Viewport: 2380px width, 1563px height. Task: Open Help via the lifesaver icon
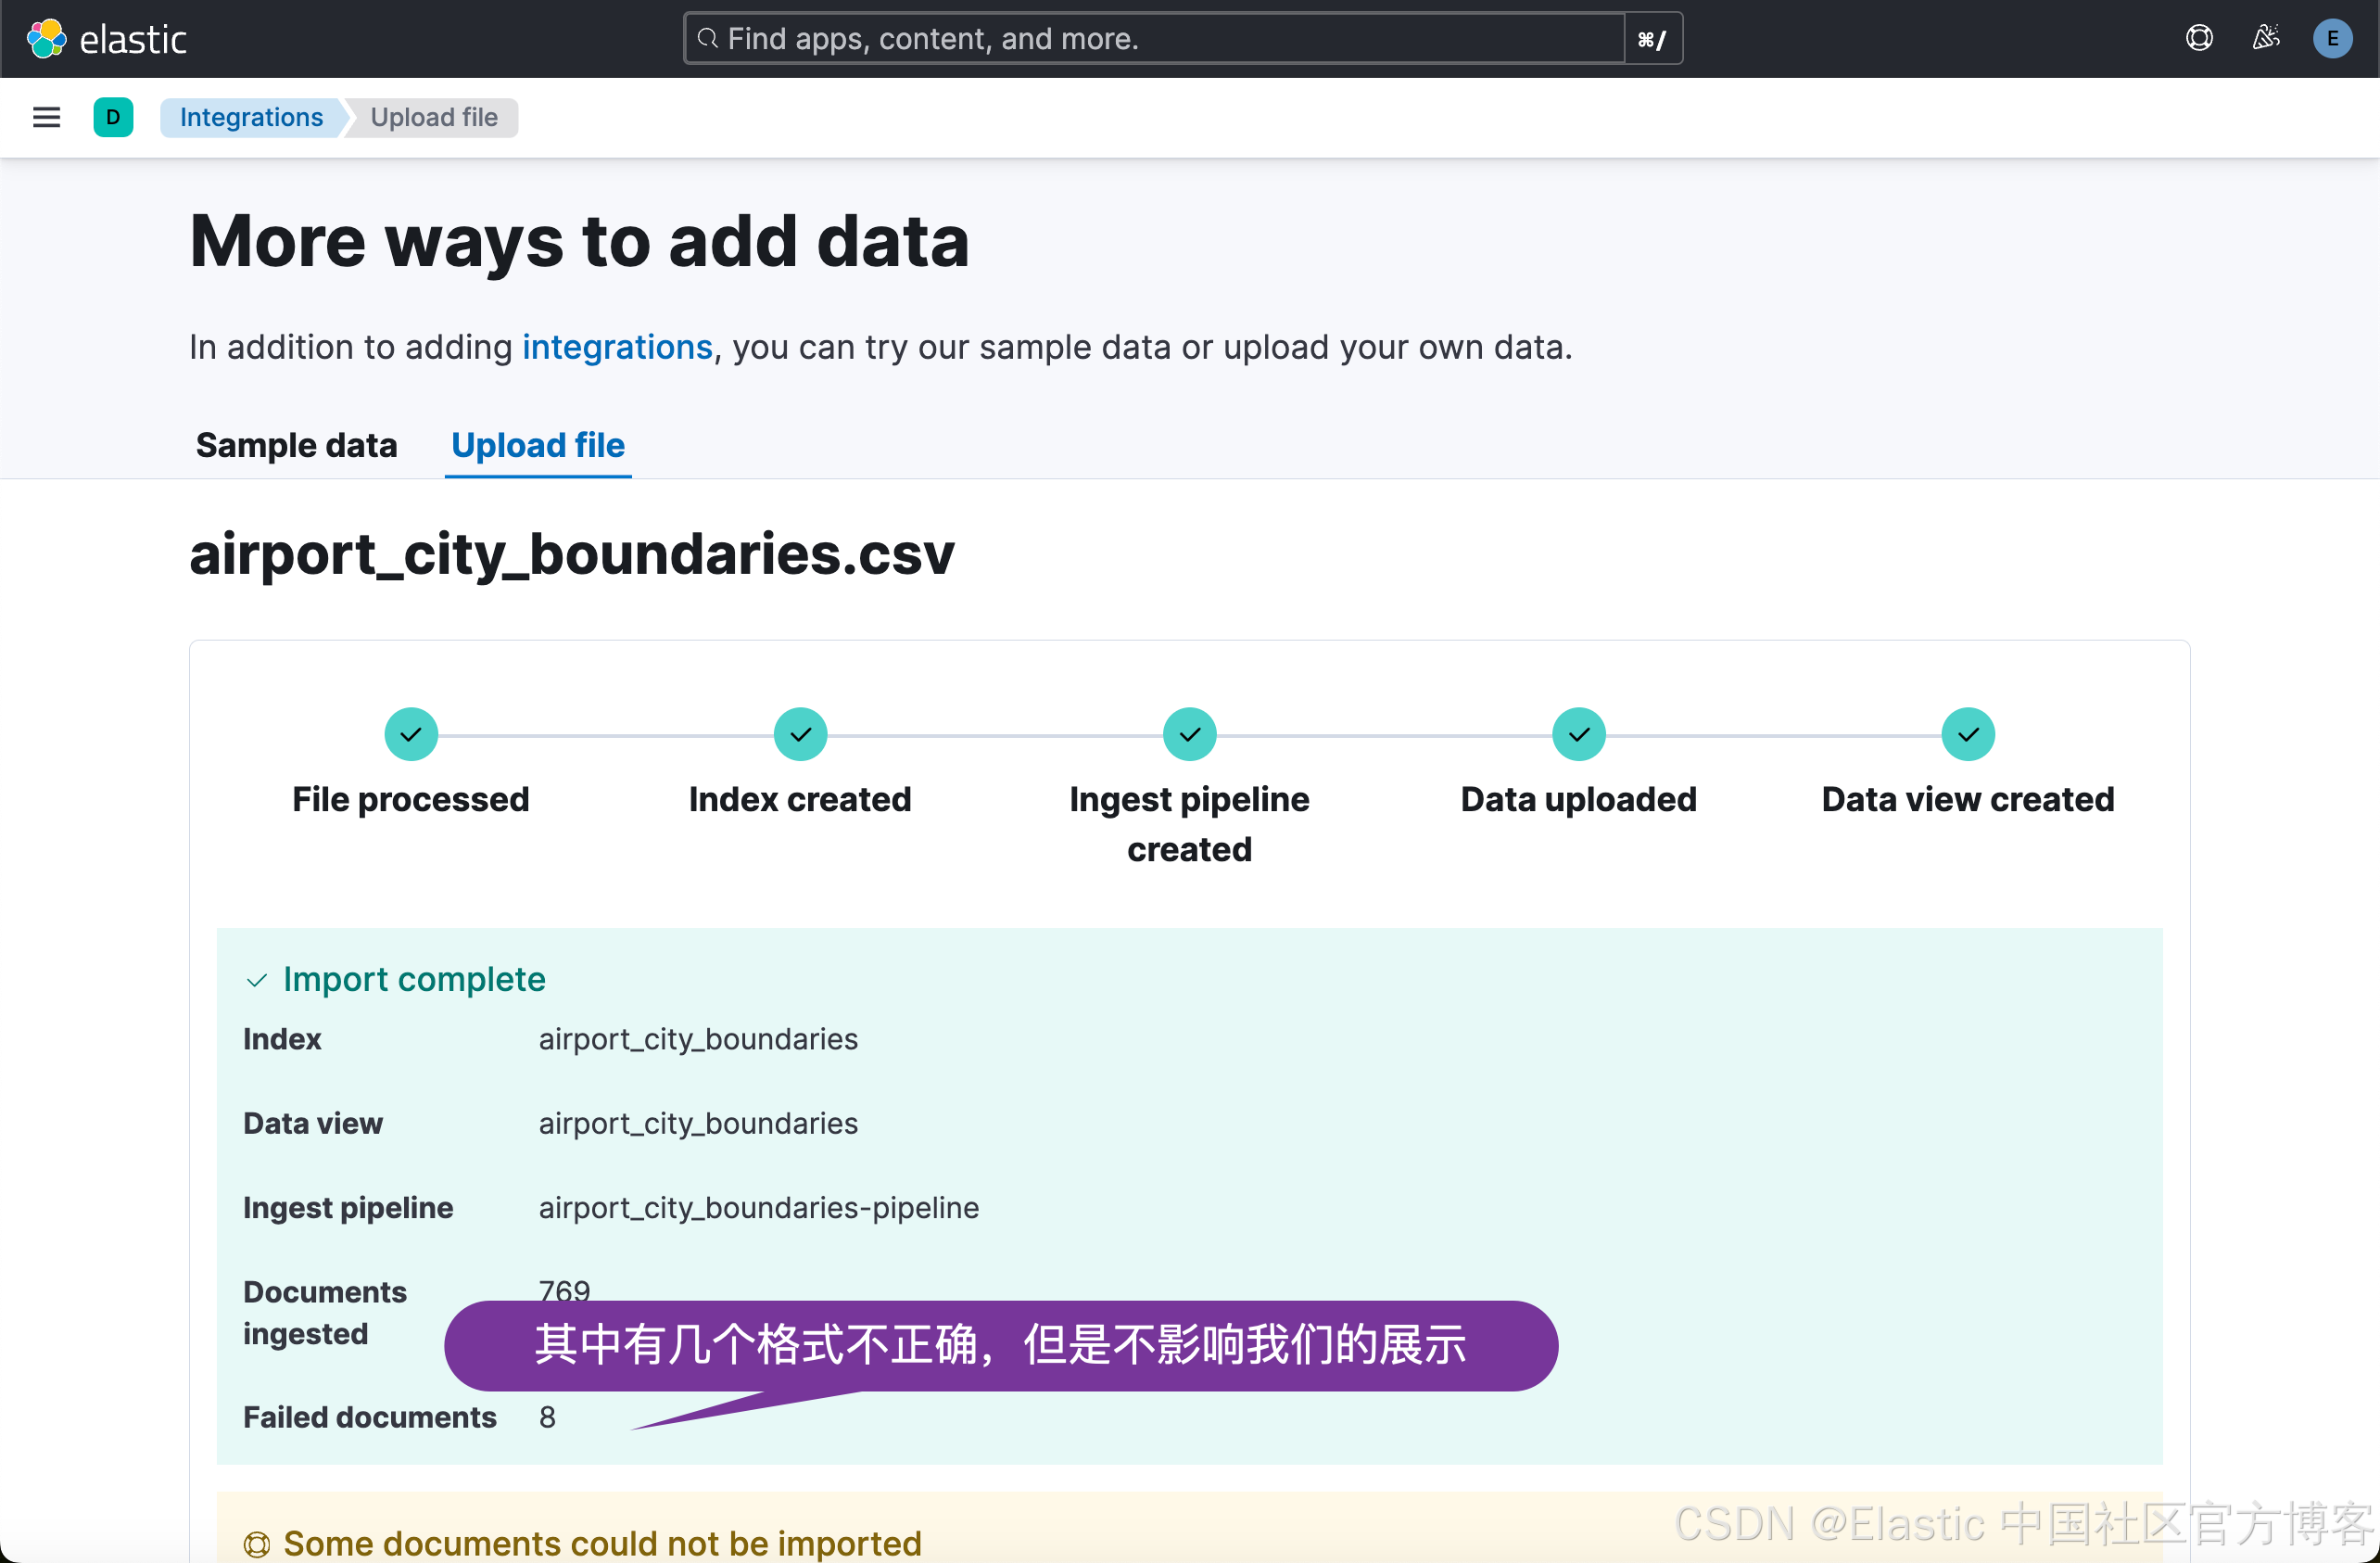pyautogui.click(x=2199, y=37)
